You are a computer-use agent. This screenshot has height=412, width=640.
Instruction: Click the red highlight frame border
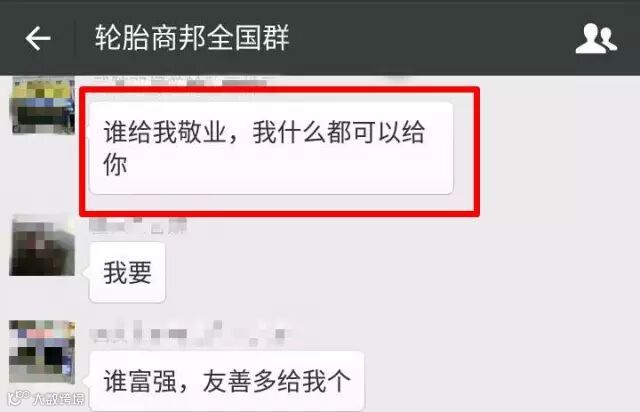280,90
